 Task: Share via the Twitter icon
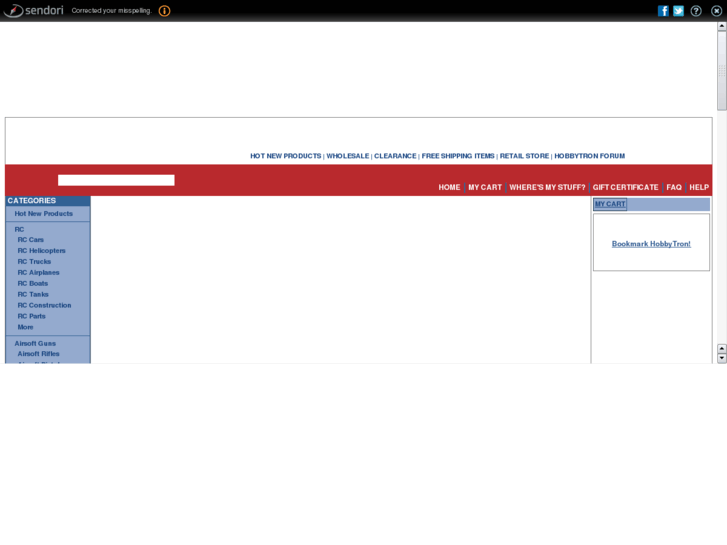click(x=678, y=11)
